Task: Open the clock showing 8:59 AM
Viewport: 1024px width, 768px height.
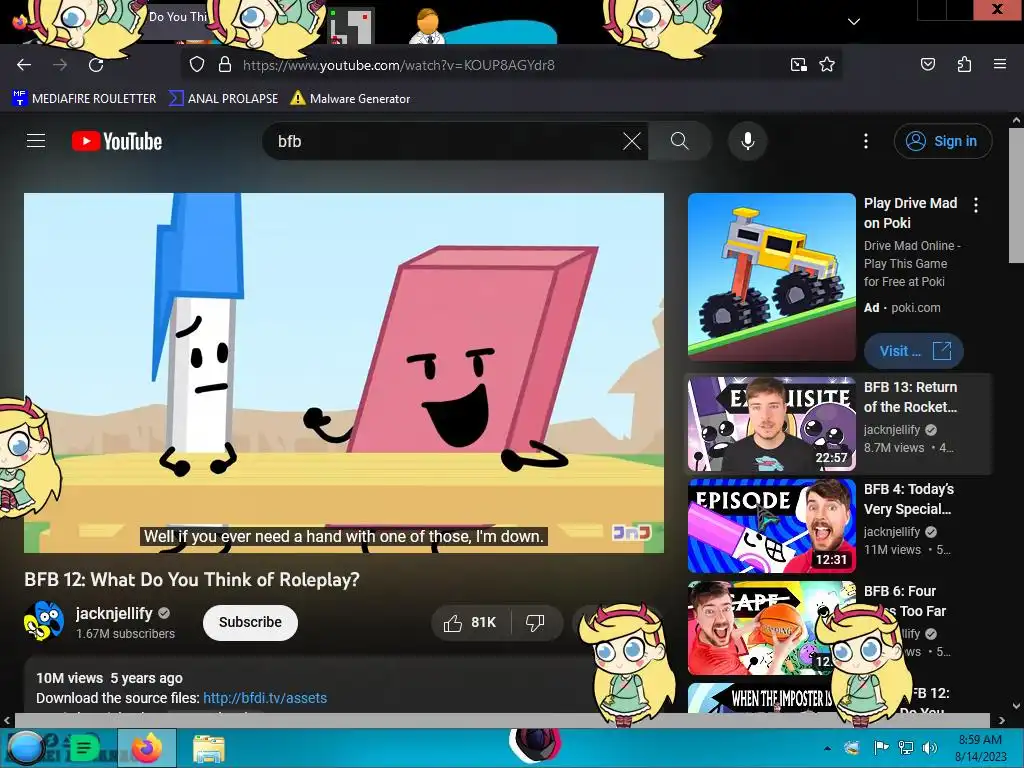Action: (980, 748)
